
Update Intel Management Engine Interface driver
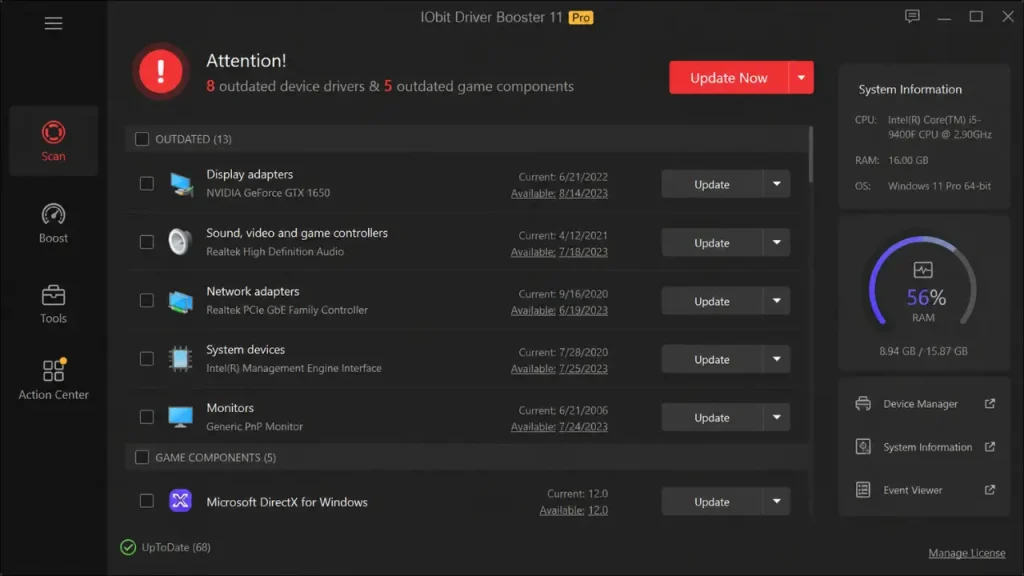point(712,359)
